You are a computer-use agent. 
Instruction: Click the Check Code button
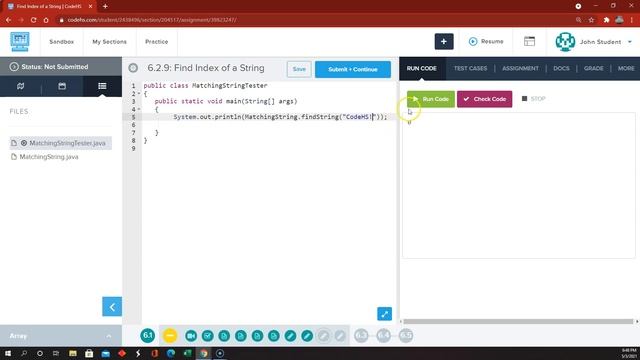[x=484, y=99]
